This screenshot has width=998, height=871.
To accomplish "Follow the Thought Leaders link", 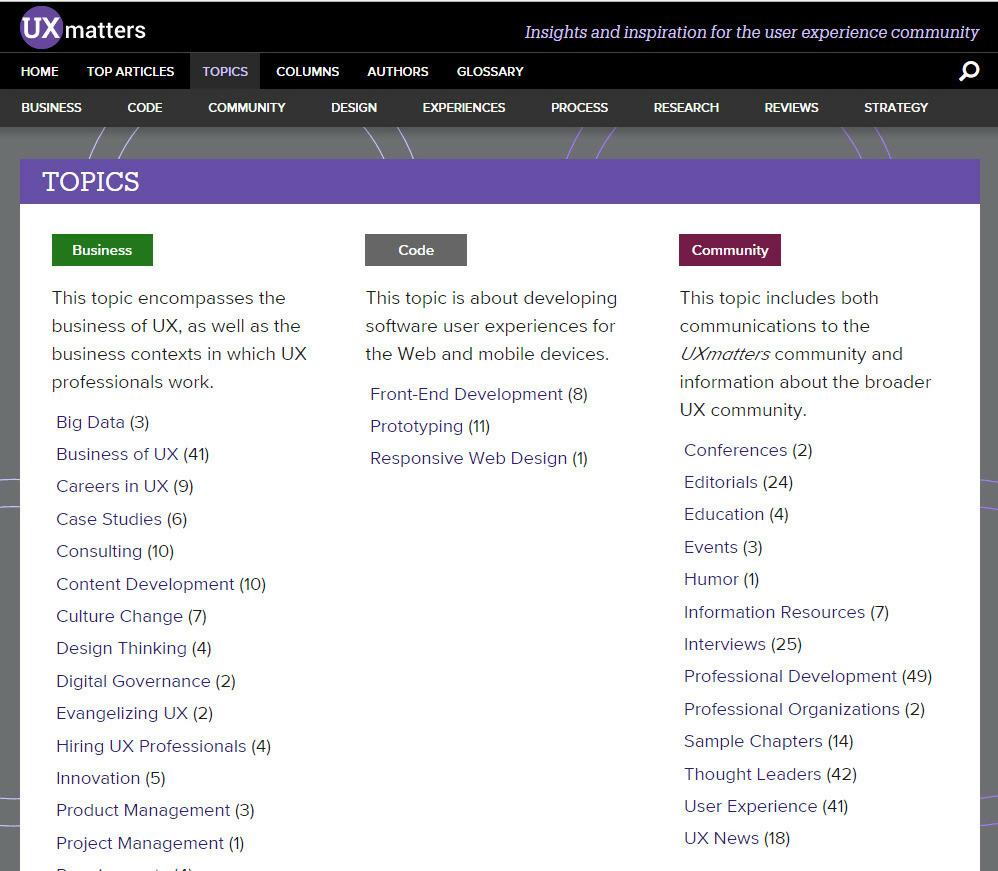I will 752,774.
